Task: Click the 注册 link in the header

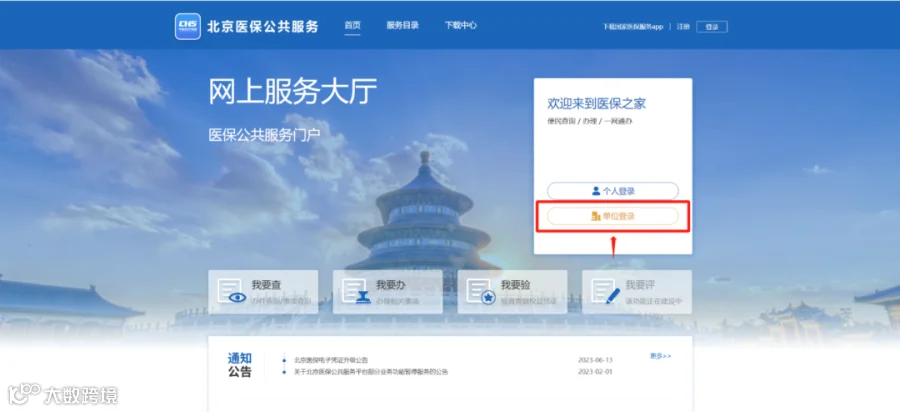Action: coord(683,27)
